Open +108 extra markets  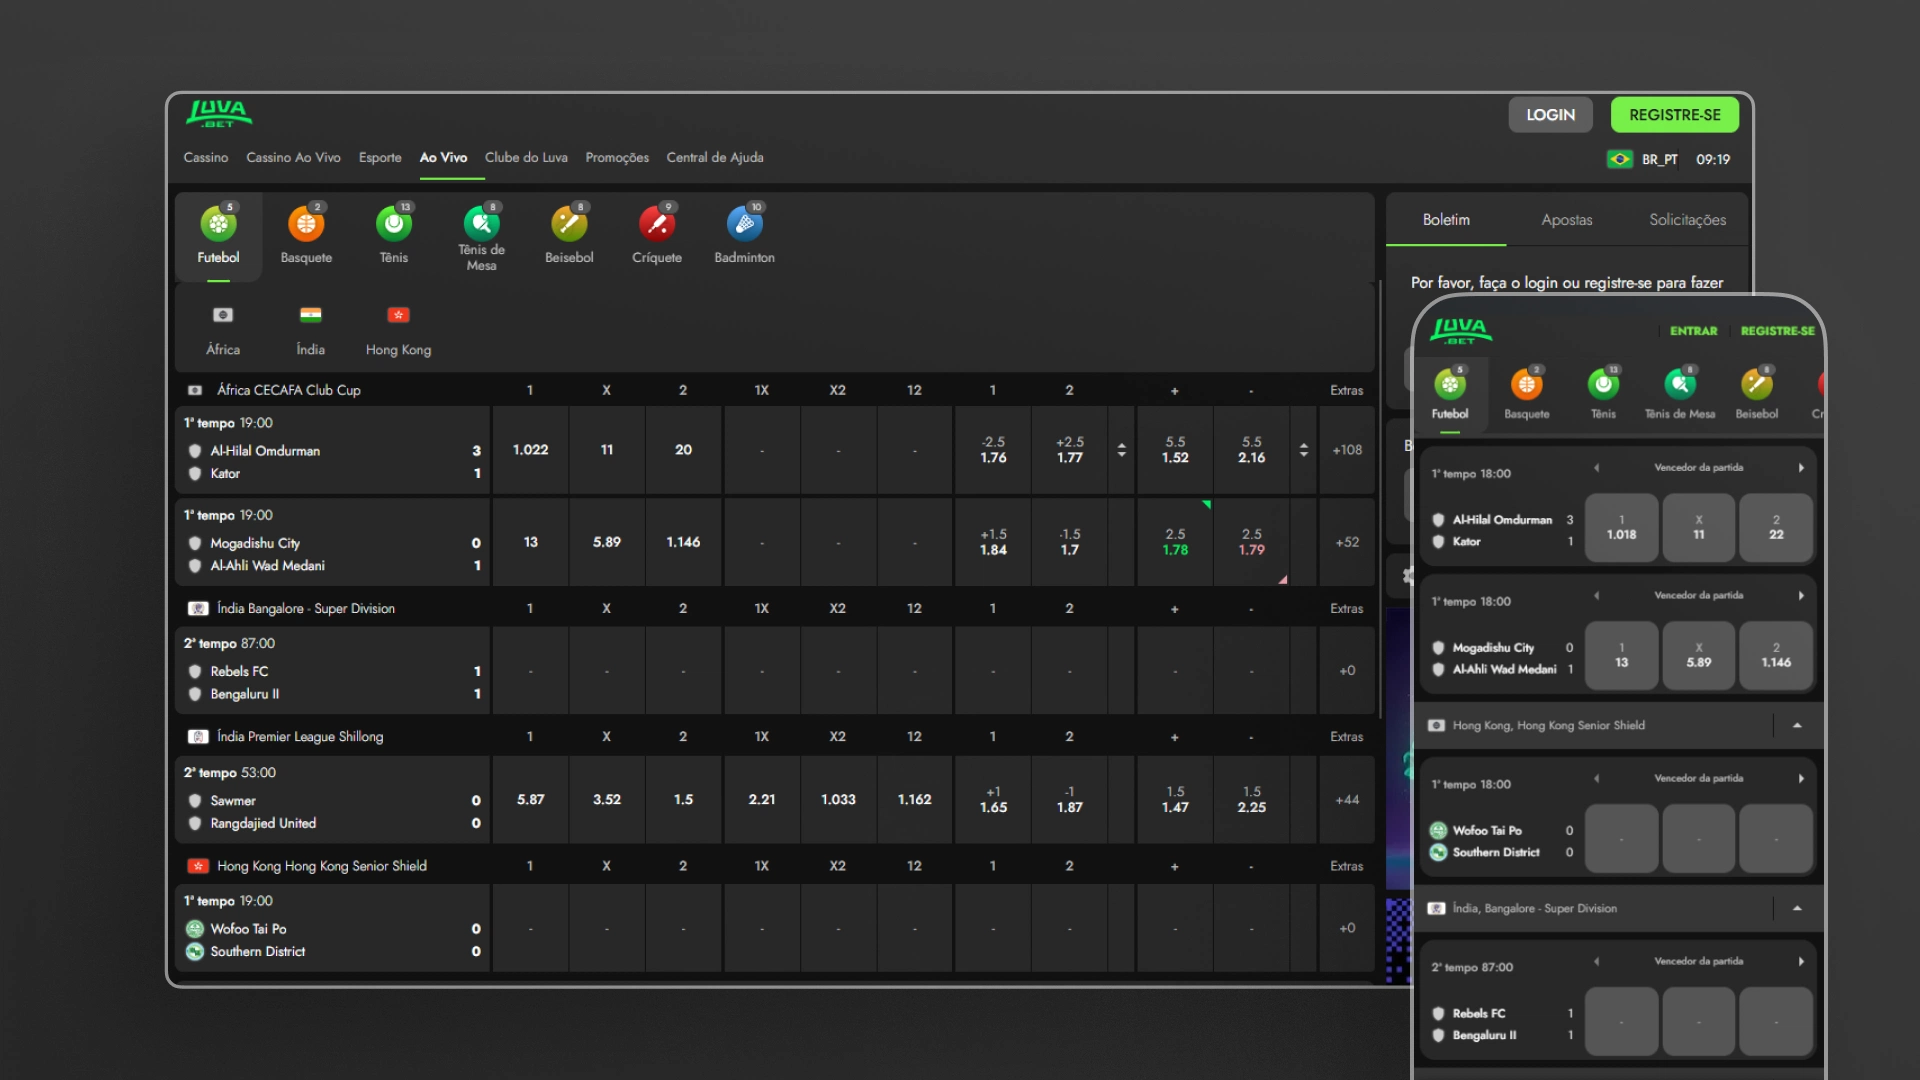click(x=1346, y=450)
